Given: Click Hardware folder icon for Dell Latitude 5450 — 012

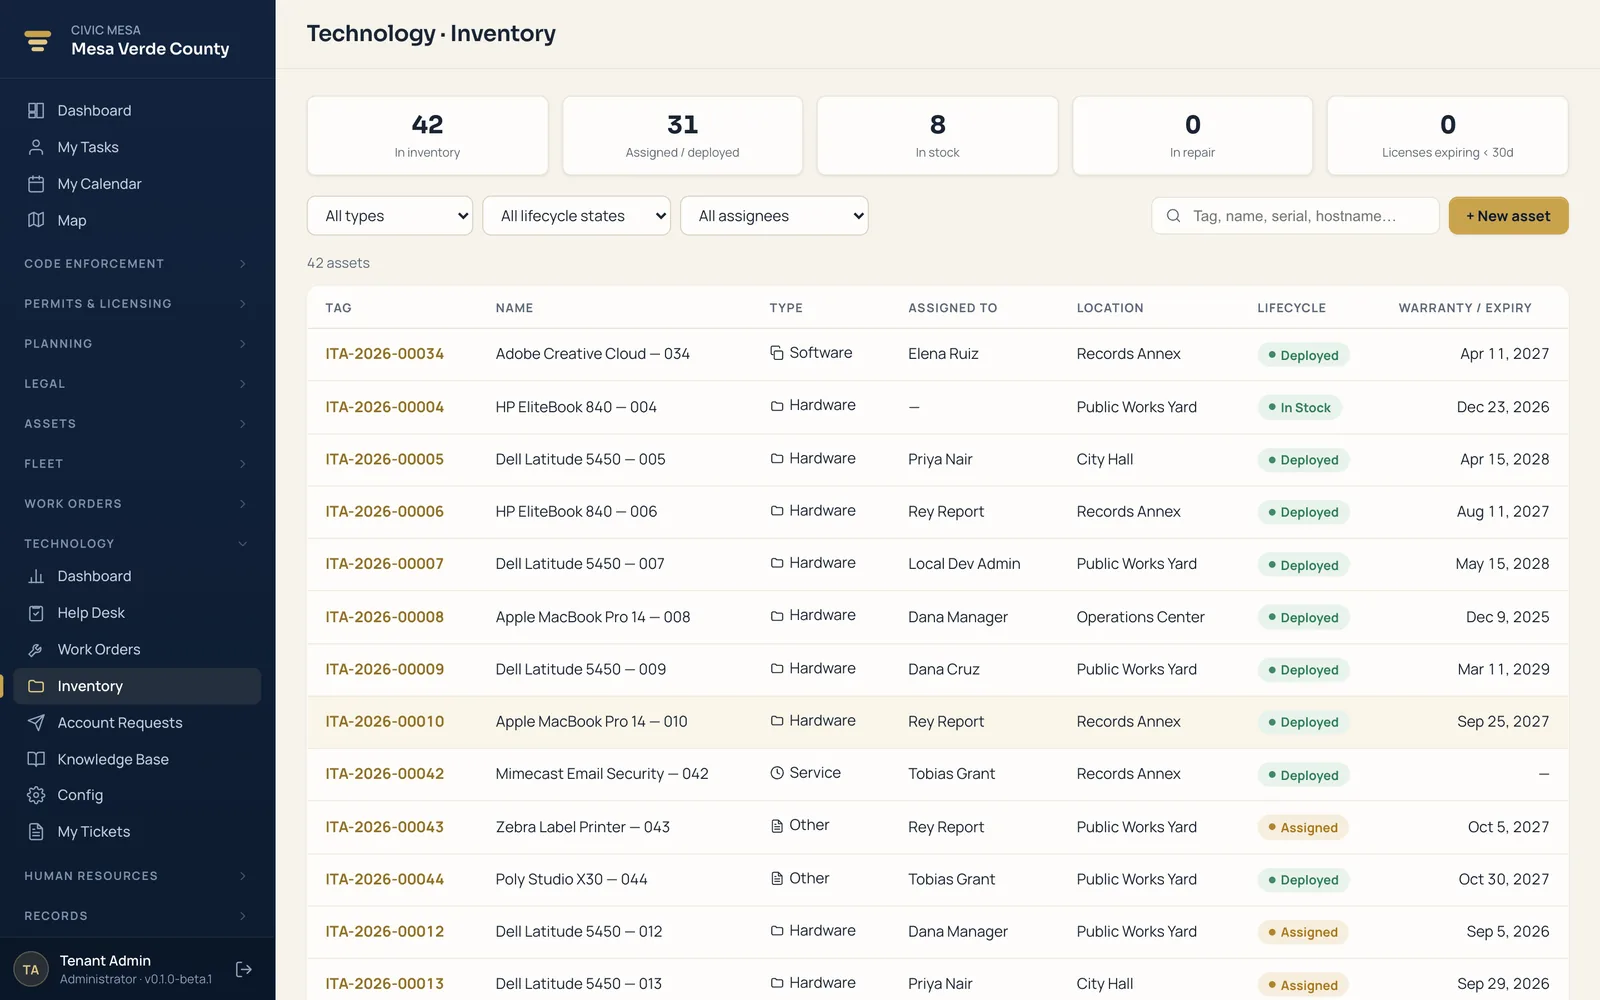Looking at the screenshot, I should tap(777, 931).
